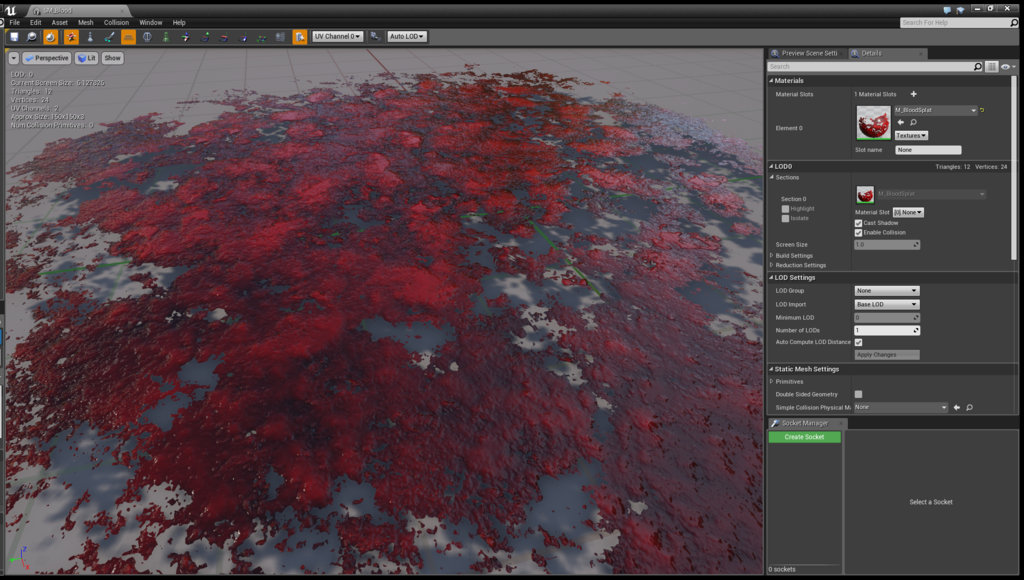Toggle the UV overlay toolbar icon
Image resolution: width=1024 pixels, height=580 pixels.
300,37
